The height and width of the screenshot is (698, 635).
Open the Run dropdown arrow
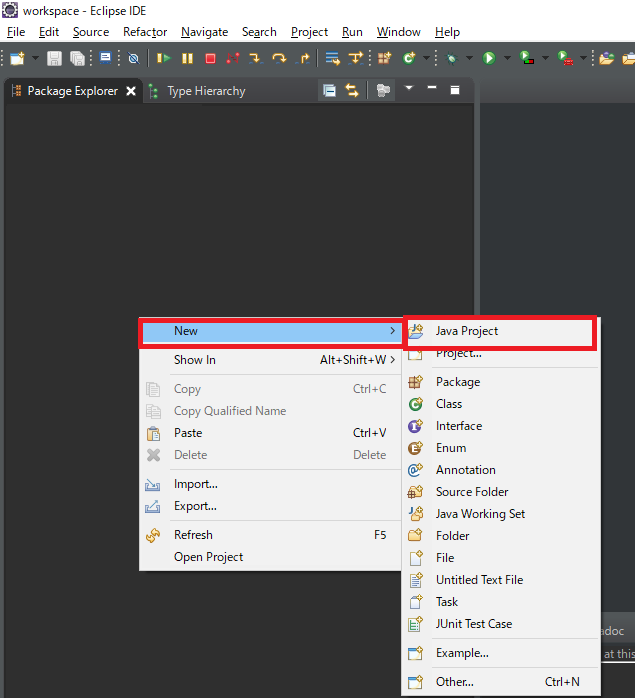[507, 58]
